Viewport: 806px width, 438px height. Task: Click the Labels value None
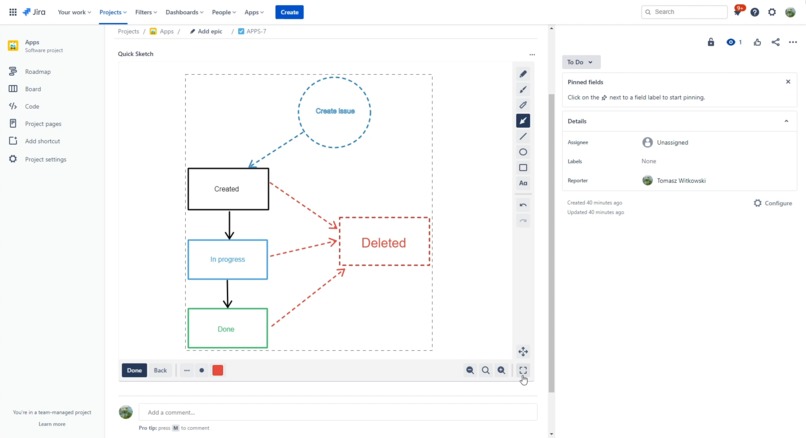(649, 161)
